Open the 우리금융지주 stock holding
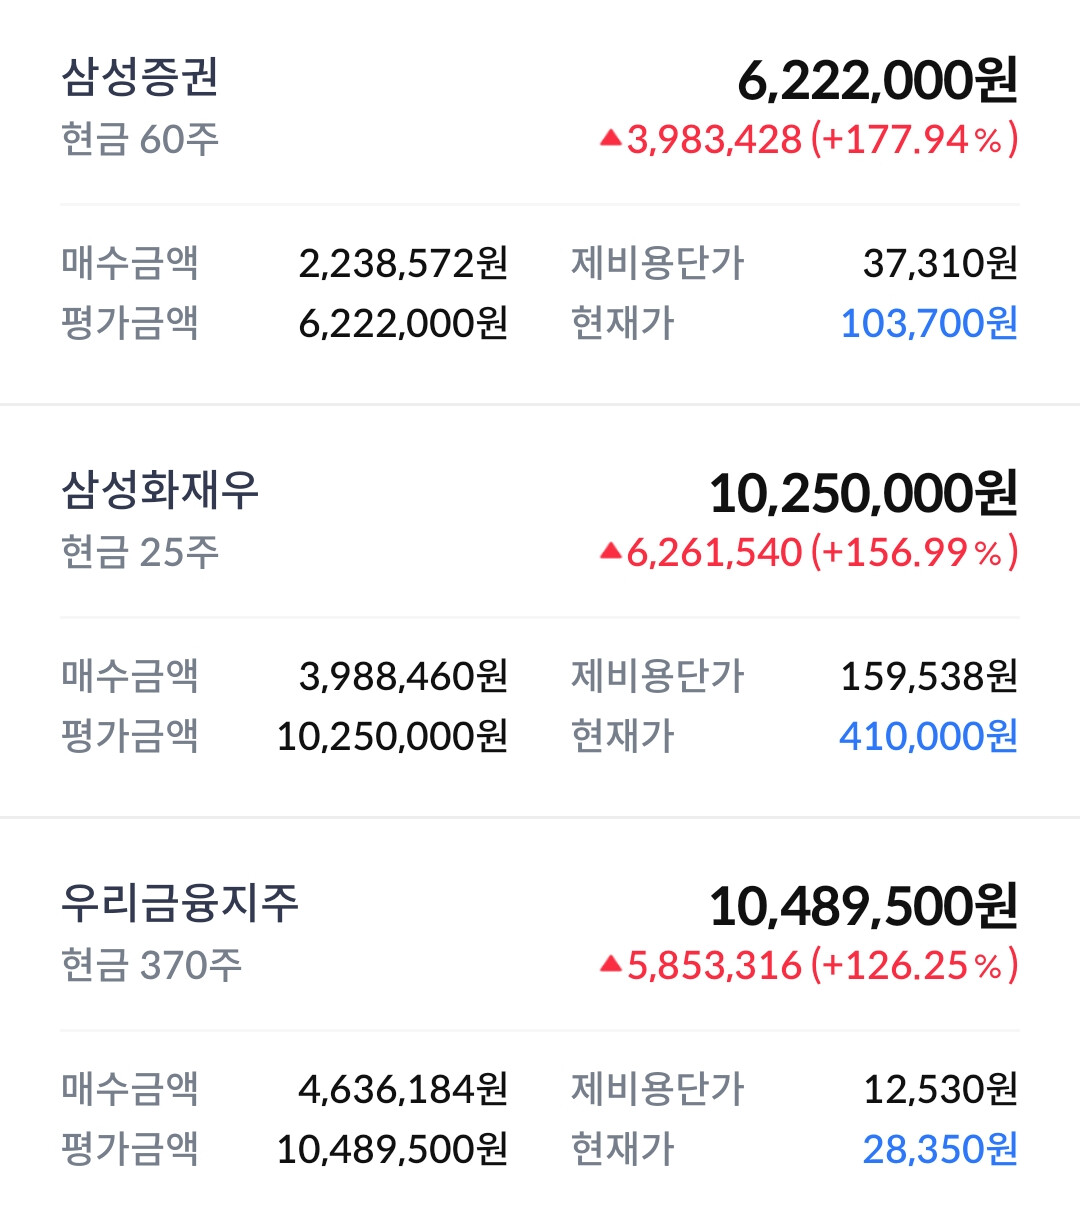 (540, 1023)
